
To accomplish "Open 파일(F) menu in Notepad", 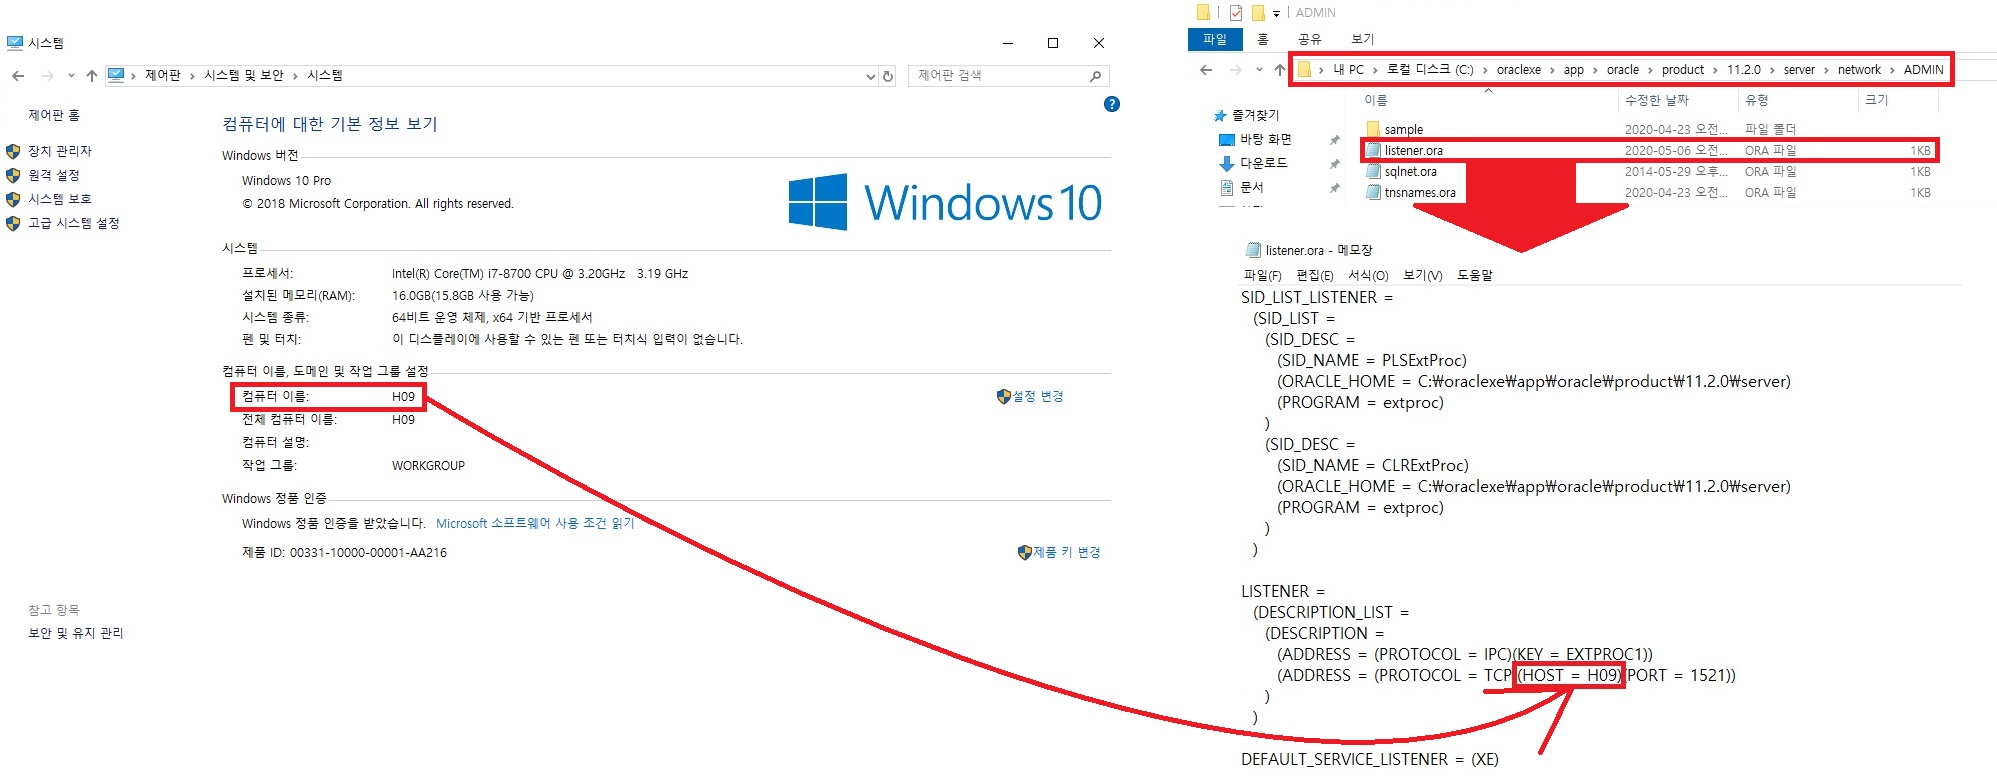I will pos(1262,276).
